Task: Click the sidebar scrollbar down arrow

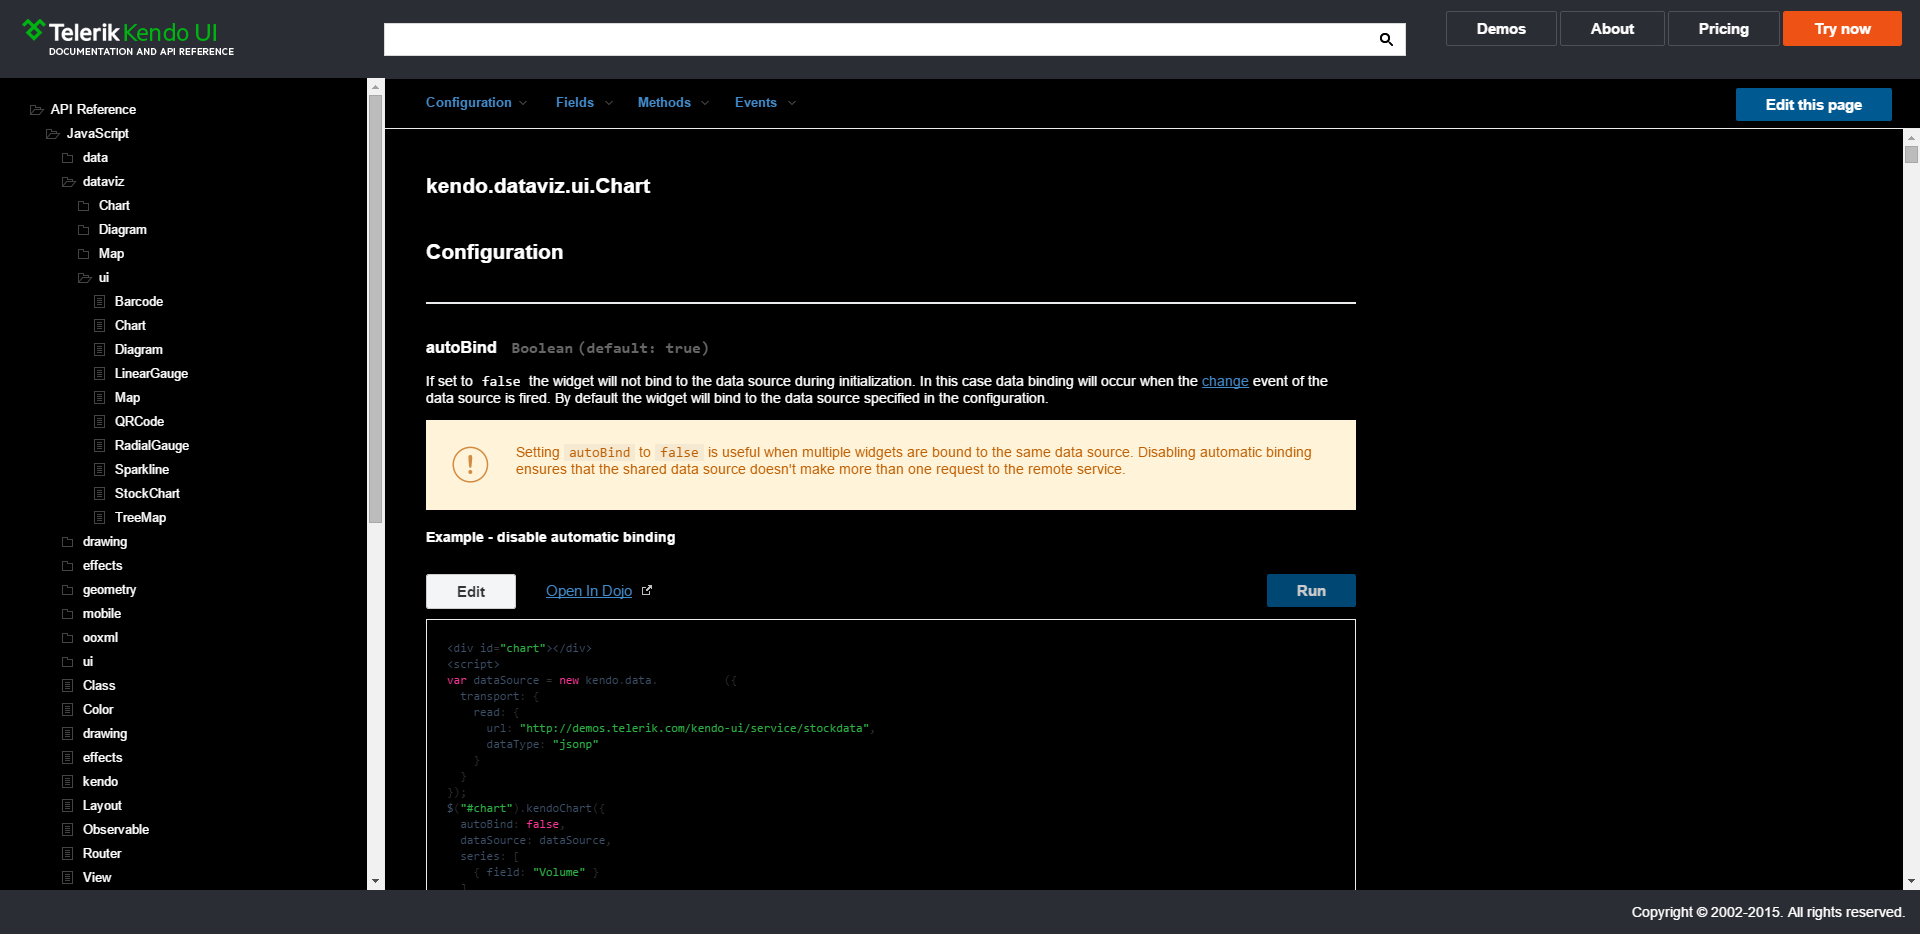Action: pyautogui.click(x=376, y=881)
